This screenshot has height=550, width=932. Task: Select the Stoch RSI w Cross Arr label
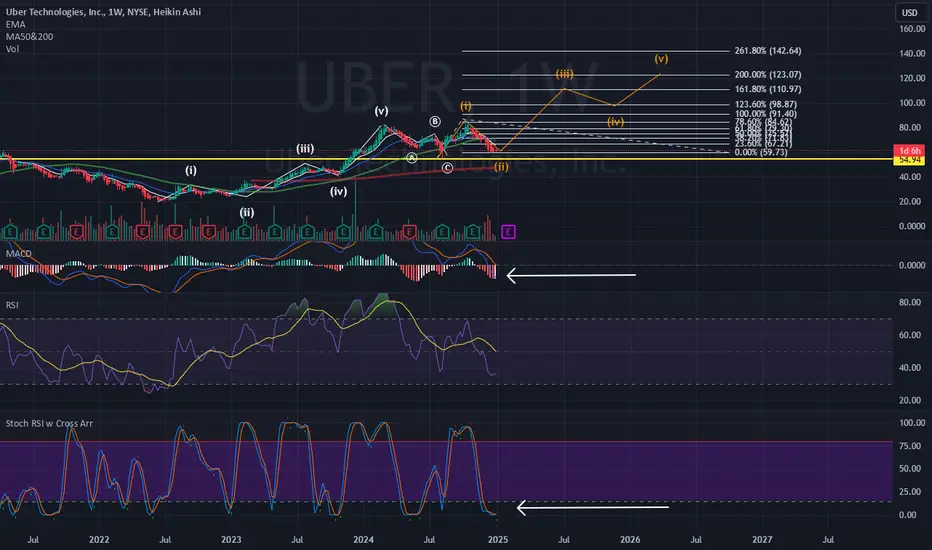point(49,423)
